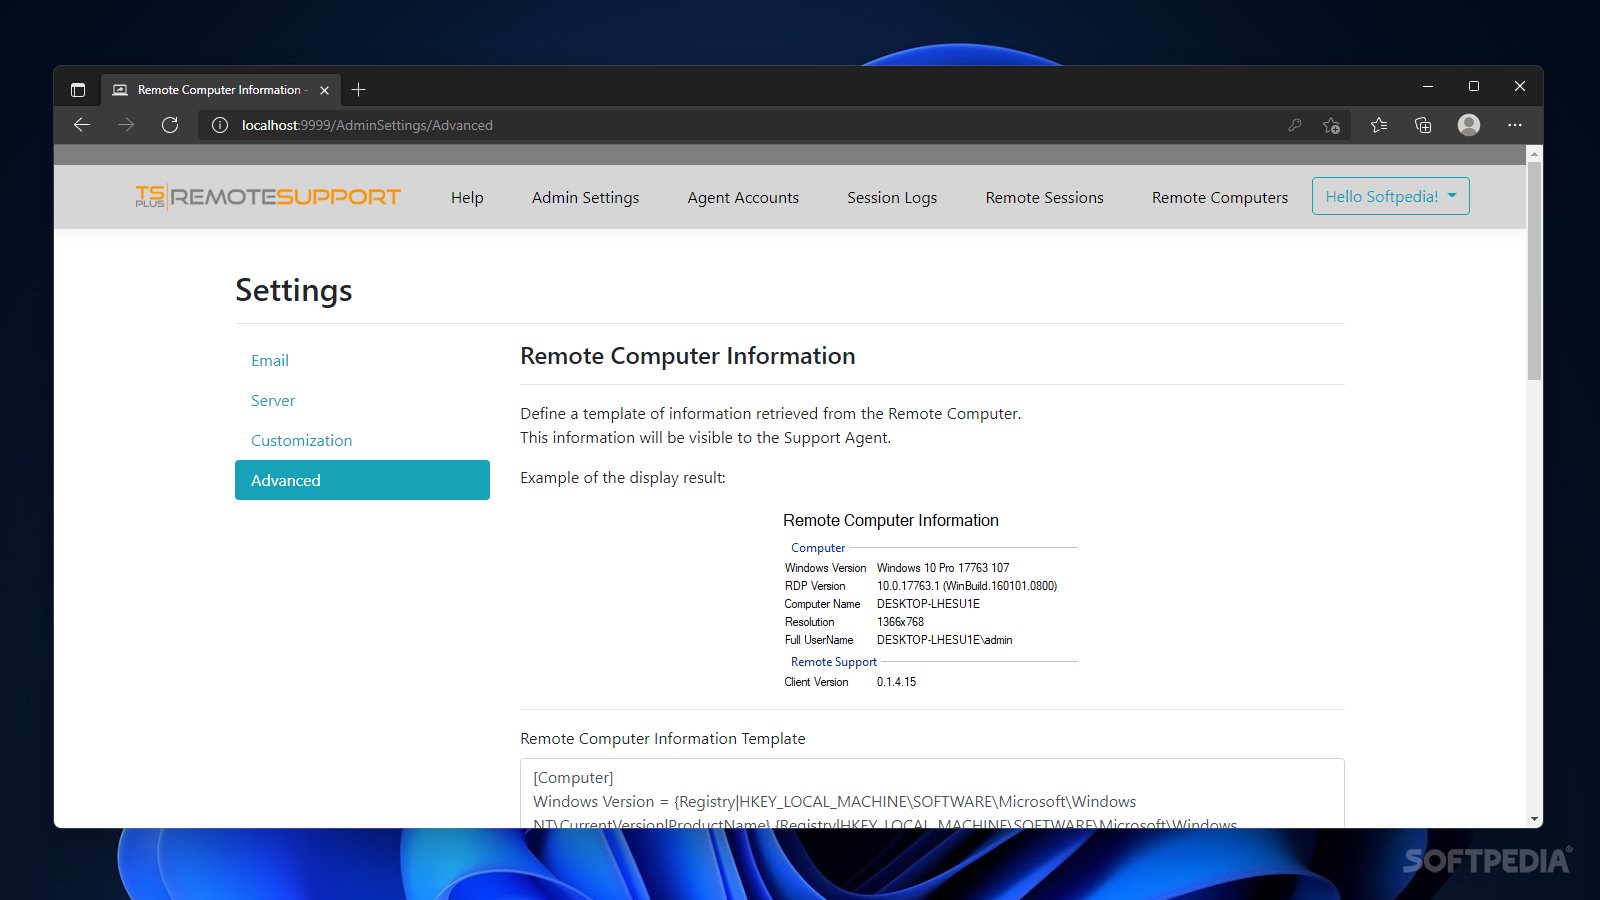This screenshot has width=1600, height=900.
Task: Open the tab actions menu icon
Action: click(78, 90)
